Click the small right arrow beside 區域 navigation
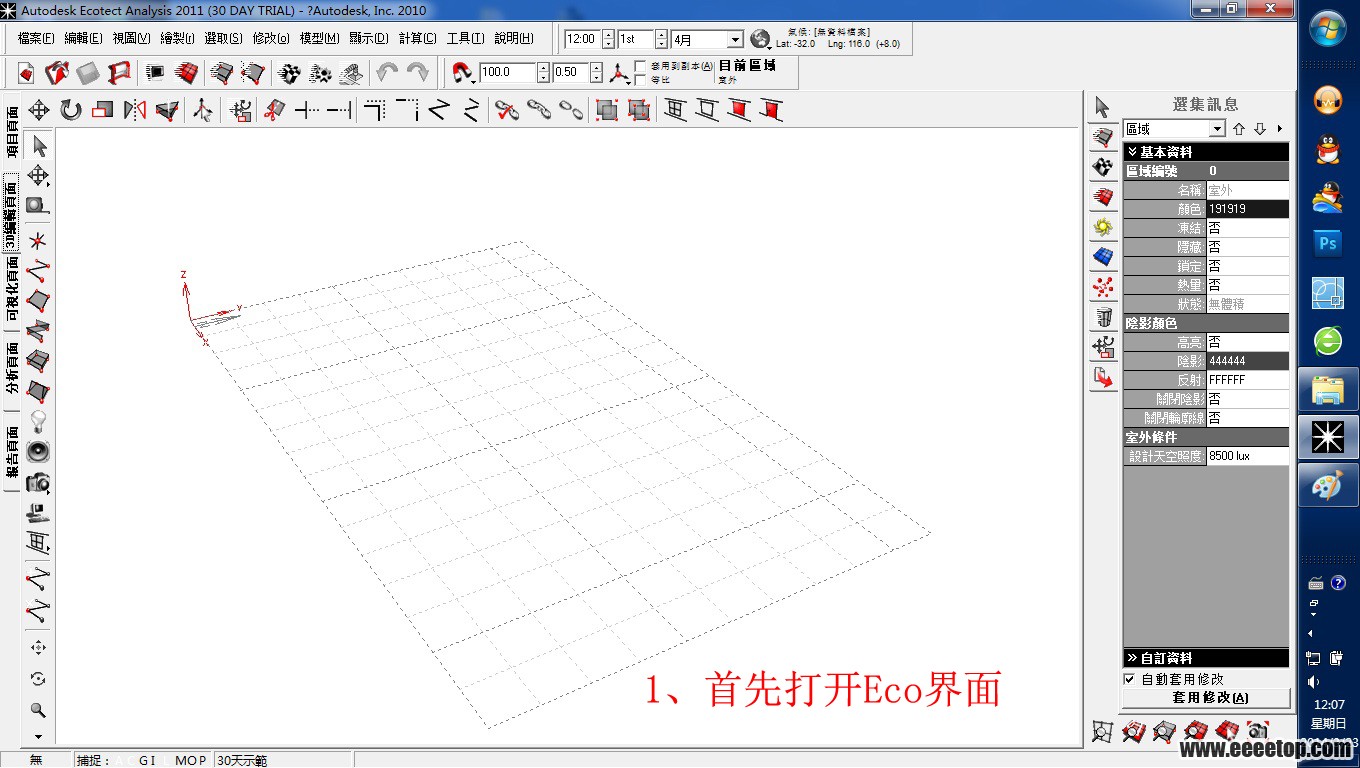 (1280, 129)
